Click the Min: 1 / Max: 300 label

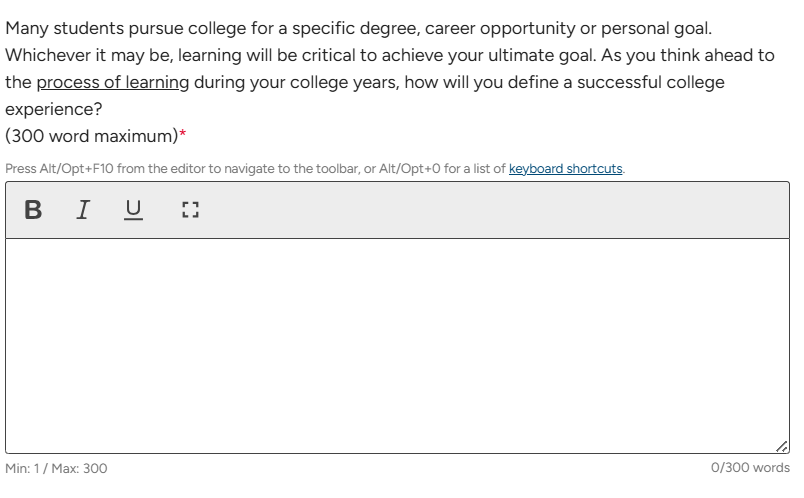[57, 468]
